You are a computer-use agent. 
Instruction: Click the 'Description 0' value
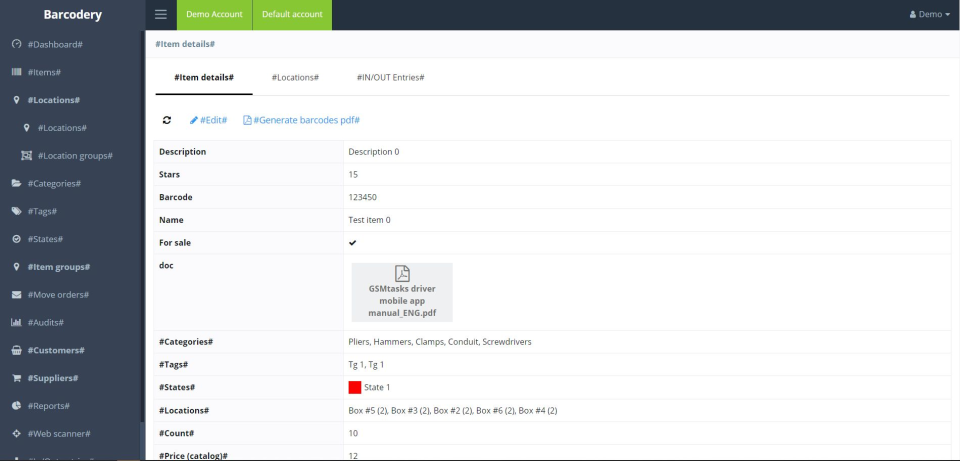[x=373, y=152]
